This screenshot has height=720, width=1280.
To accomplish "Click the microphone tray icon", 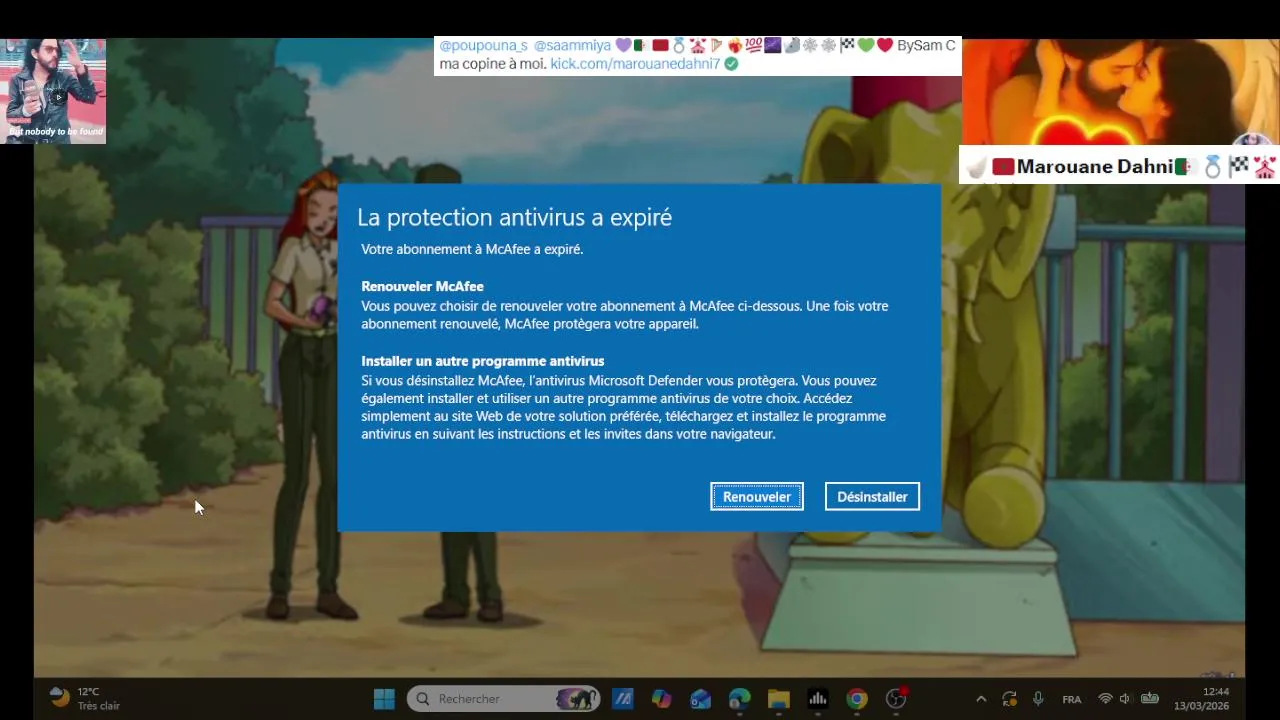I will tap(1038, 699).
